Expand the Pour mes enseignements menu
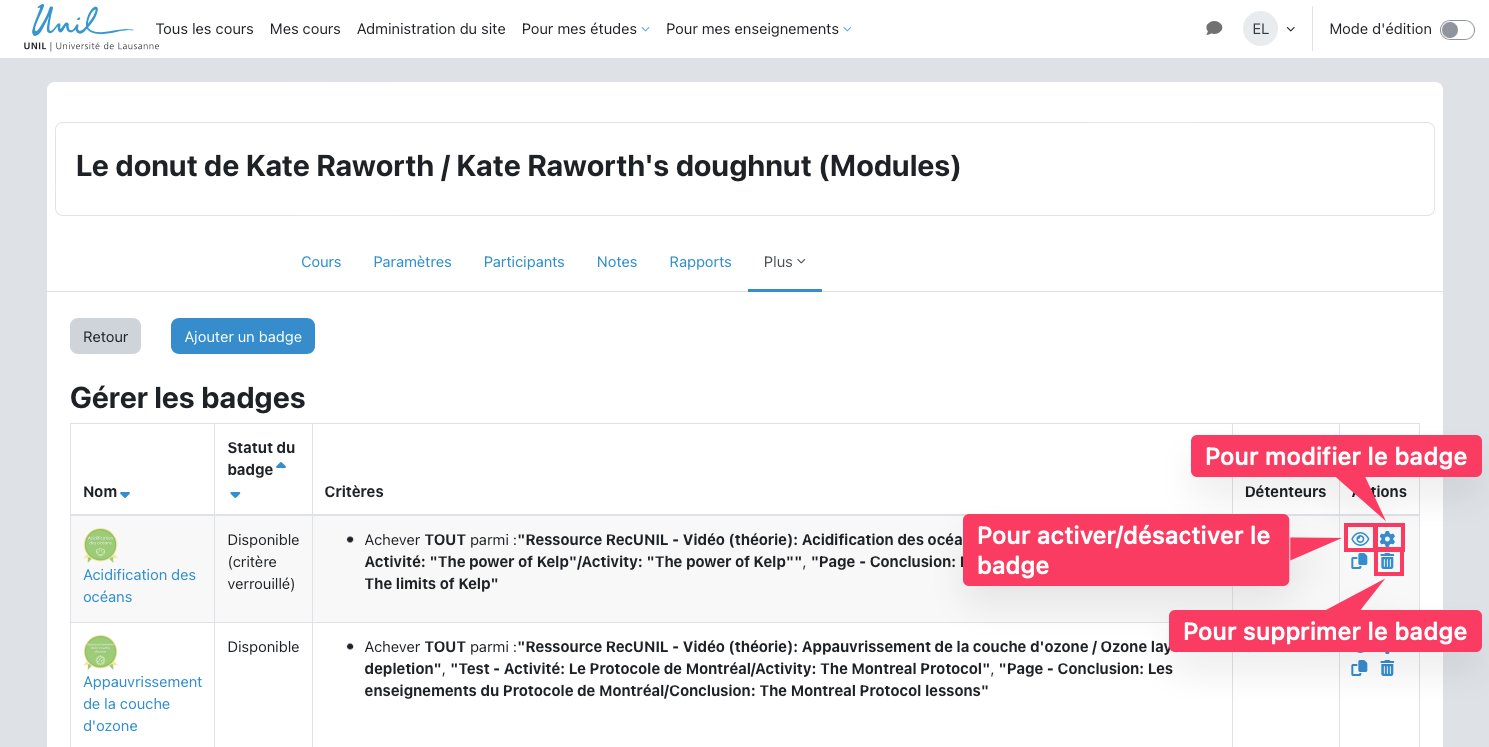This screenshot has height=747, width=1489. pyautogui.click(x=758, y=29)
